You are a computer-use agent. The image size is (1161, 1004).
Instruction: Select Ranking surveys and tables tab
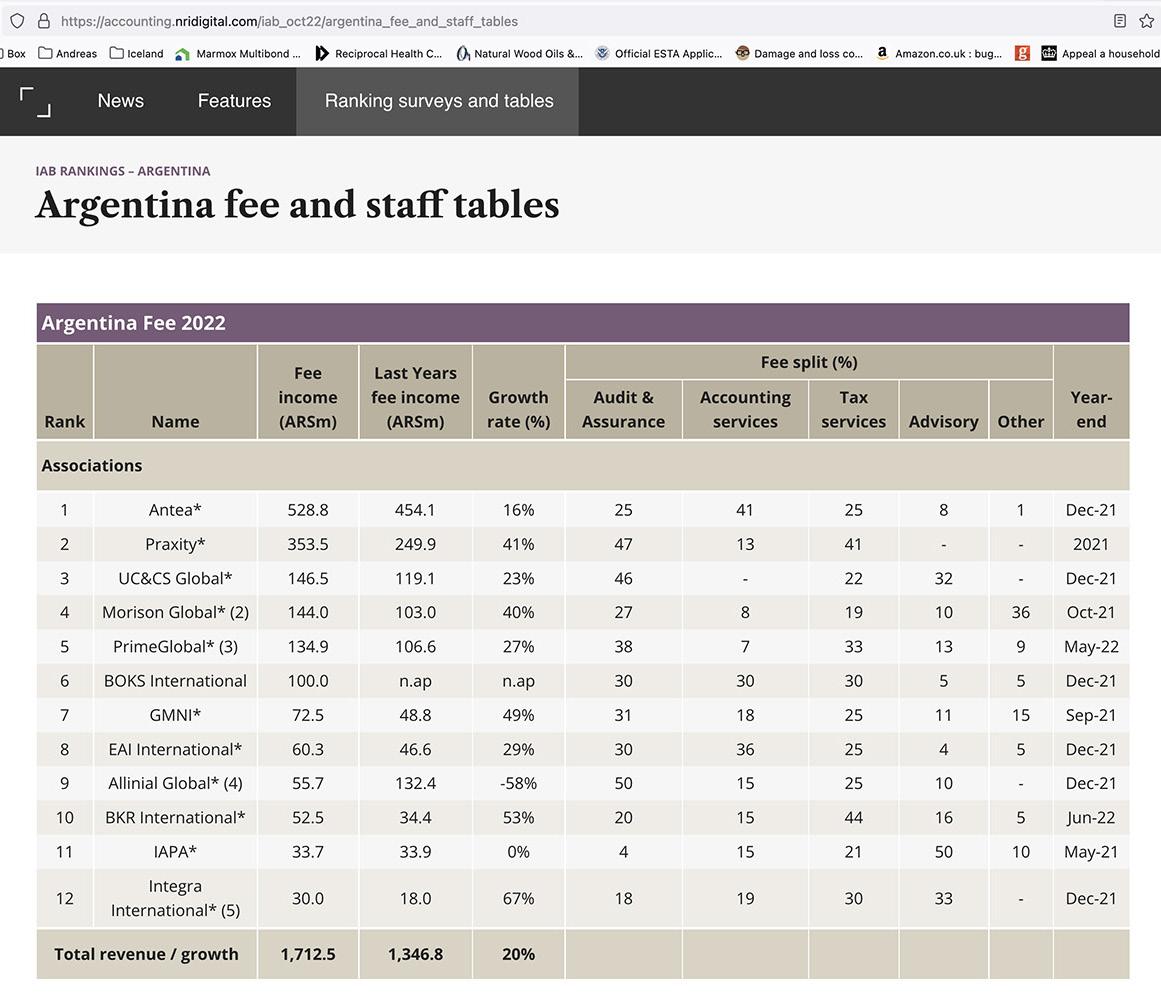click(438, 101)
